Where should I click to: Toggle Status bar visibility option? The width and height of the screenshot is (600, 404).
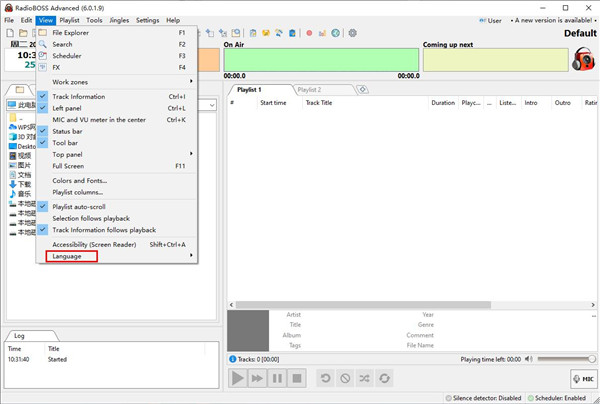click(x=69, y=131)
